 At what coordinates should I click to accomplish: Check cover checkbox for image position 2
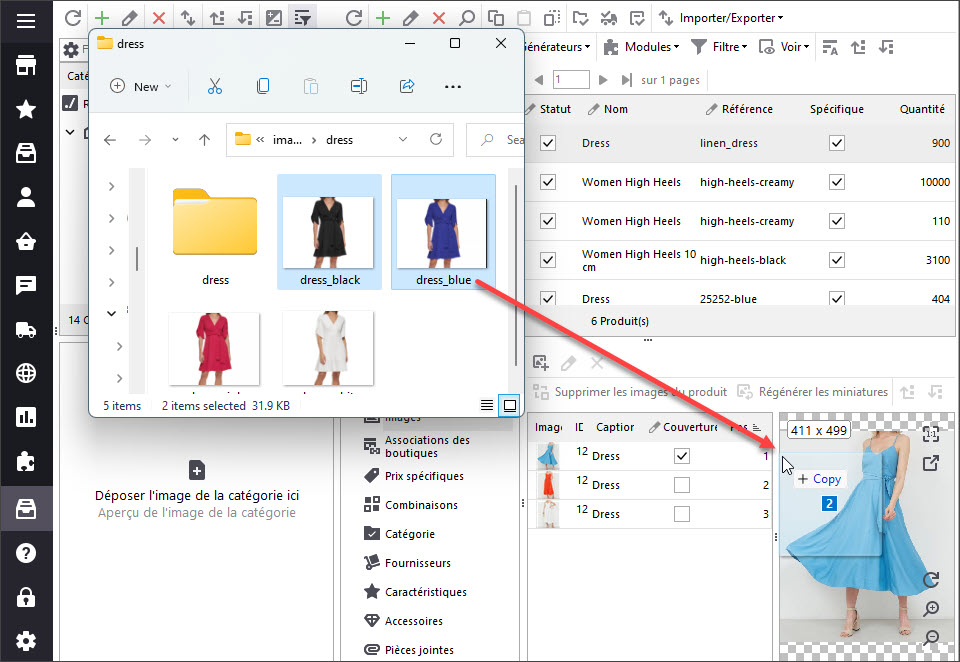click(681, 485)
